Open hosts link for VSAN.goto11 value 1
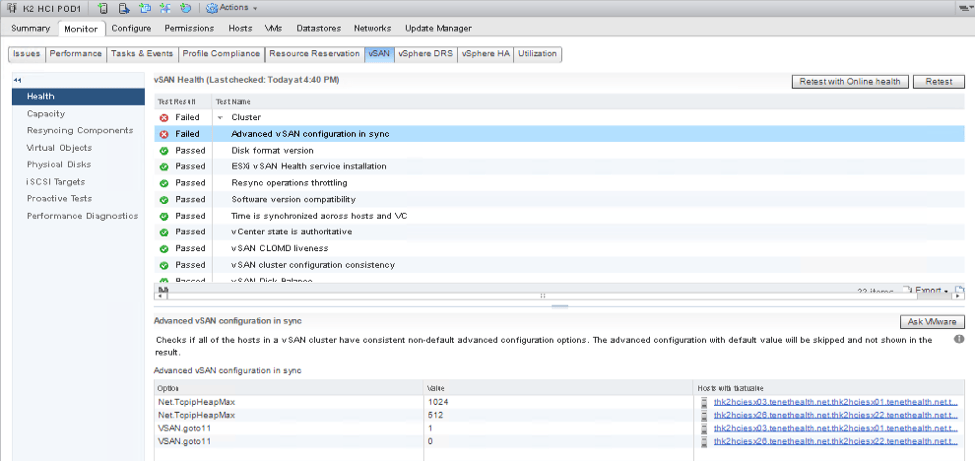Screen dimensions: 975x461 coord(836,429)
